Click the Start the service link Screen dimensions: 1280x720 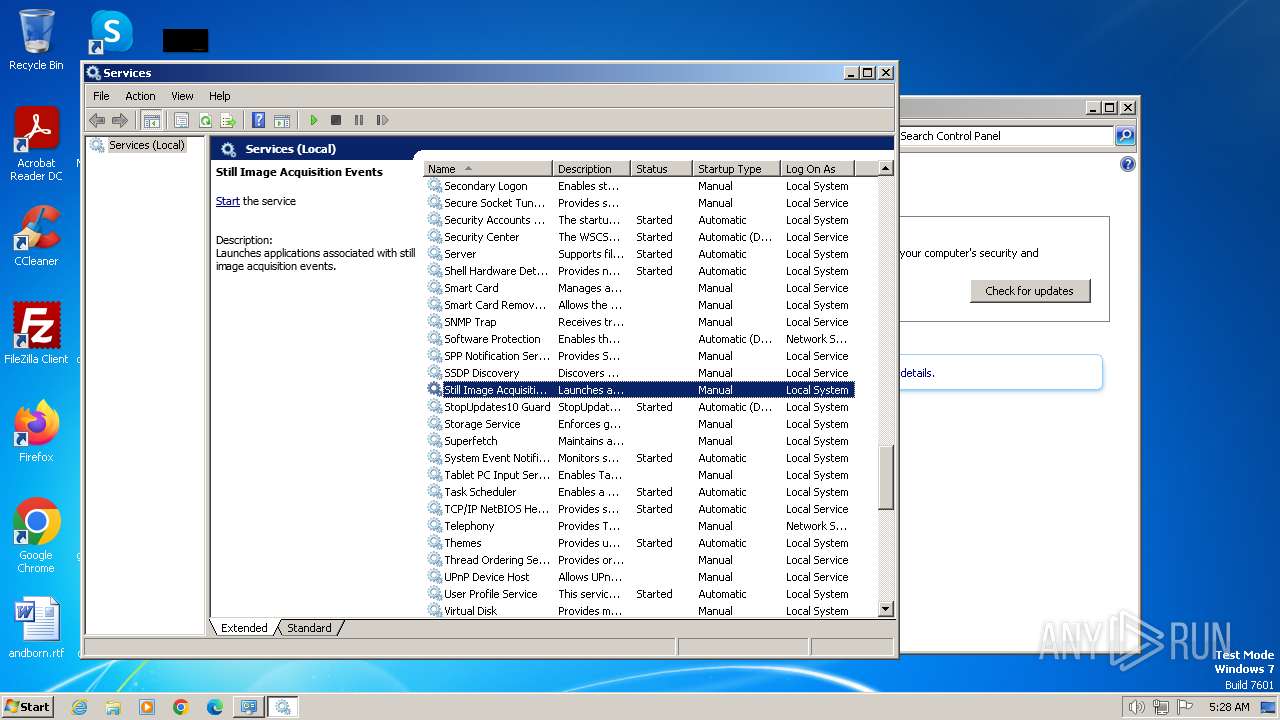(228, 201)
